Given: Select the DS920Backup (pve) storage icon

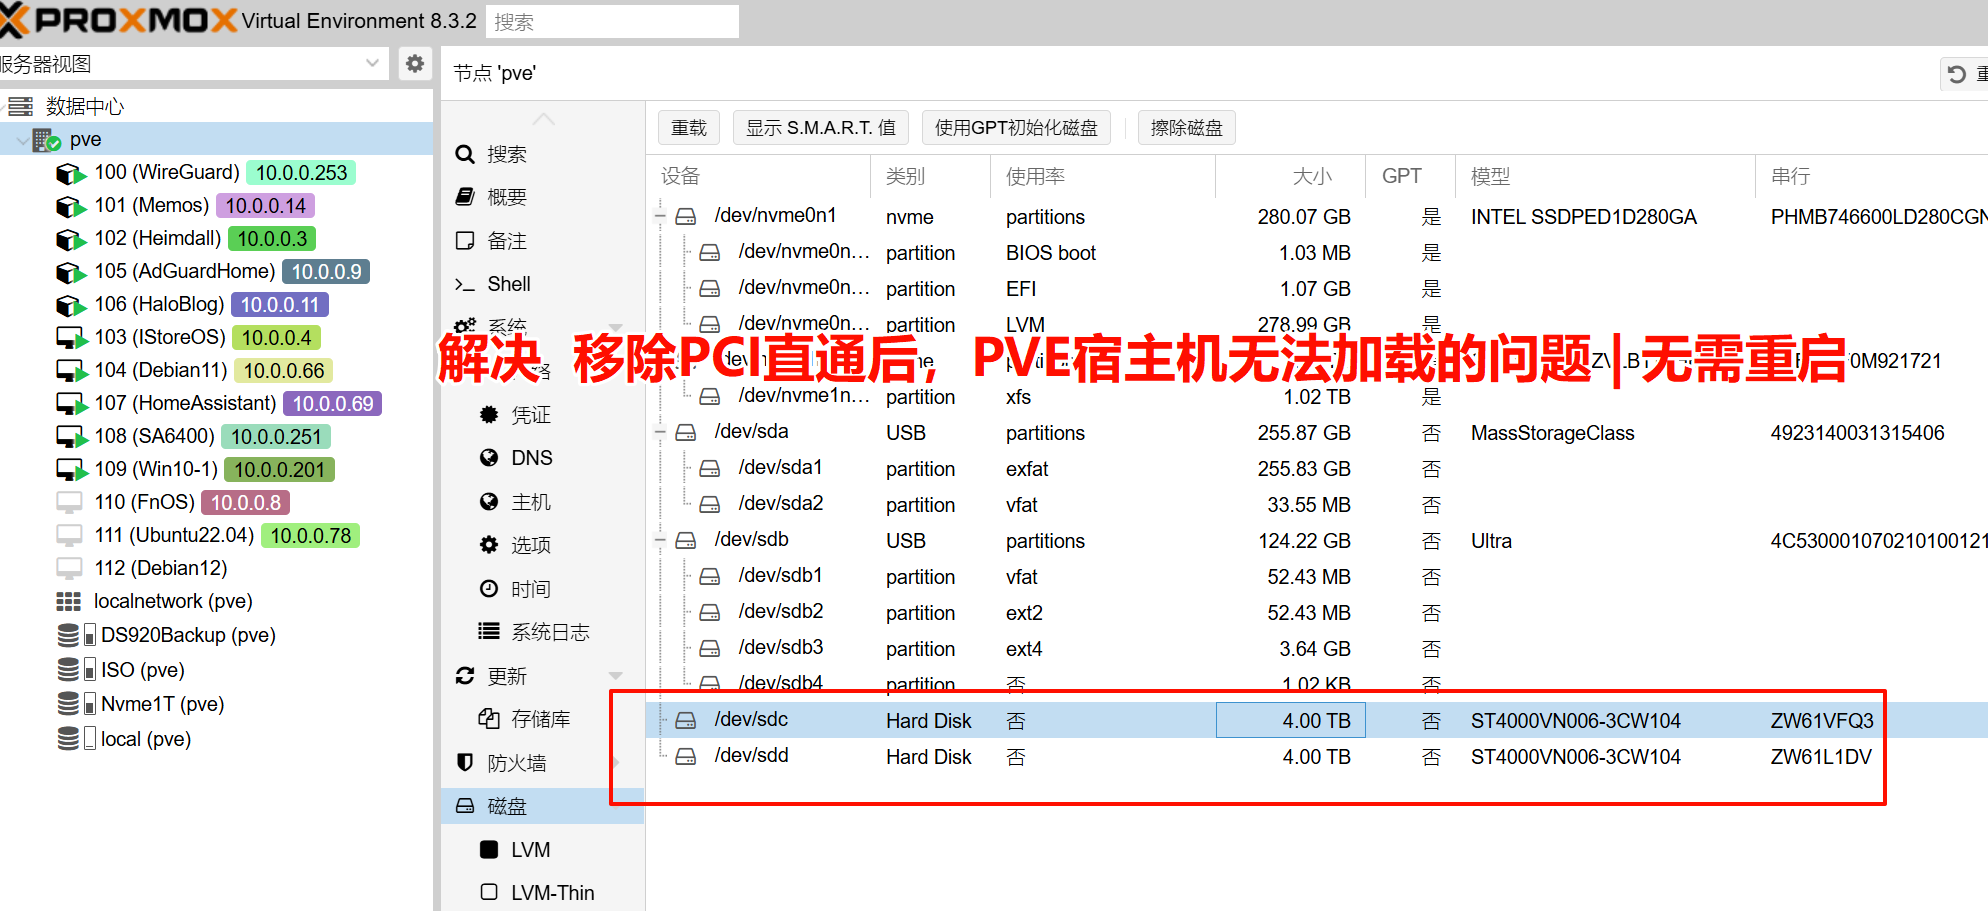Looking at the screenshot, I should click(x=76, y=635).
